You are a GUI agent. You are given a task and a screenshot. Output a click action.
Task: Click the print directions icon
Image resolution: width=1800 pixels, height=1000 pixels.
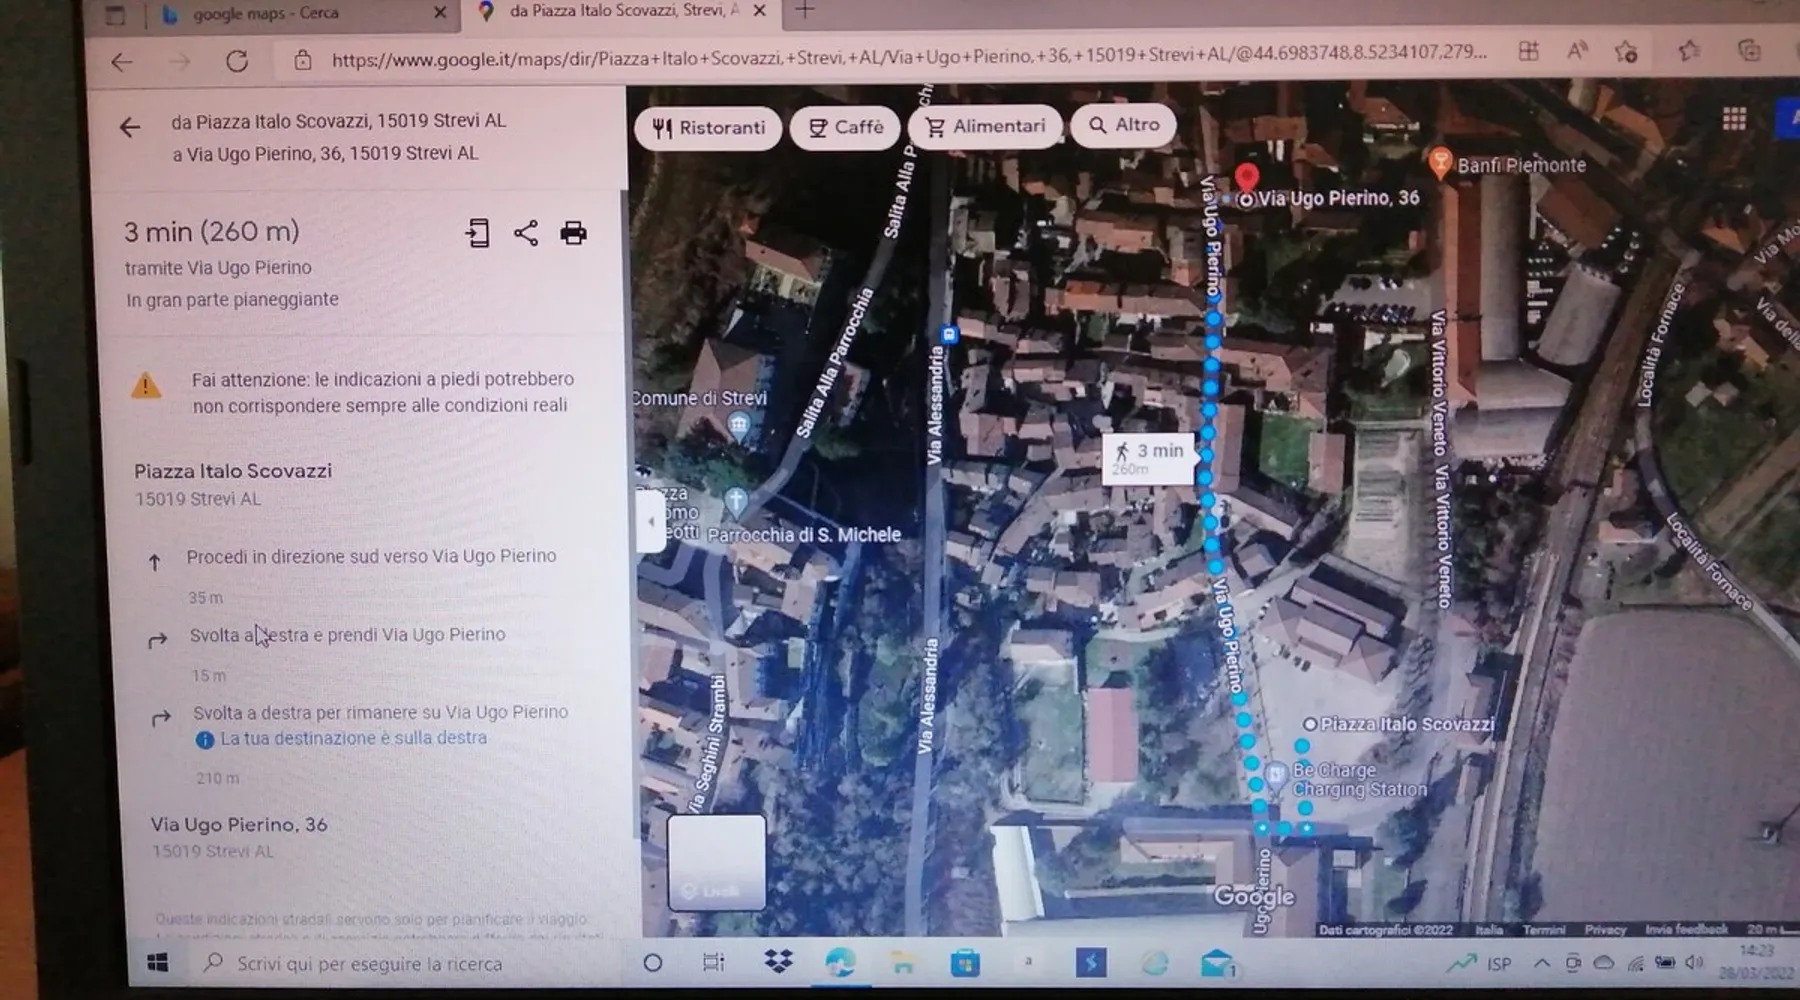pyautogui.click(x=573, y=233)
